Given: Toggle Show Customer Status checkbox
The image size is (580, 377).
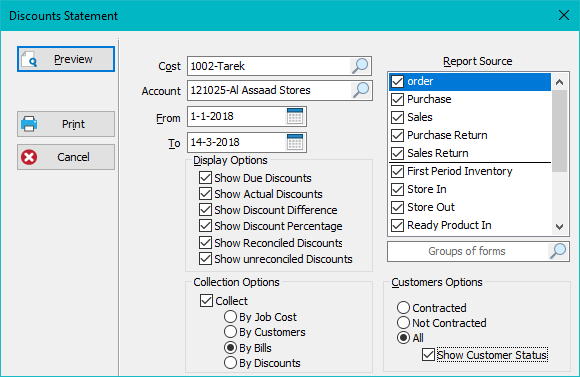Looking at the screenshot, I should (428, 355).
